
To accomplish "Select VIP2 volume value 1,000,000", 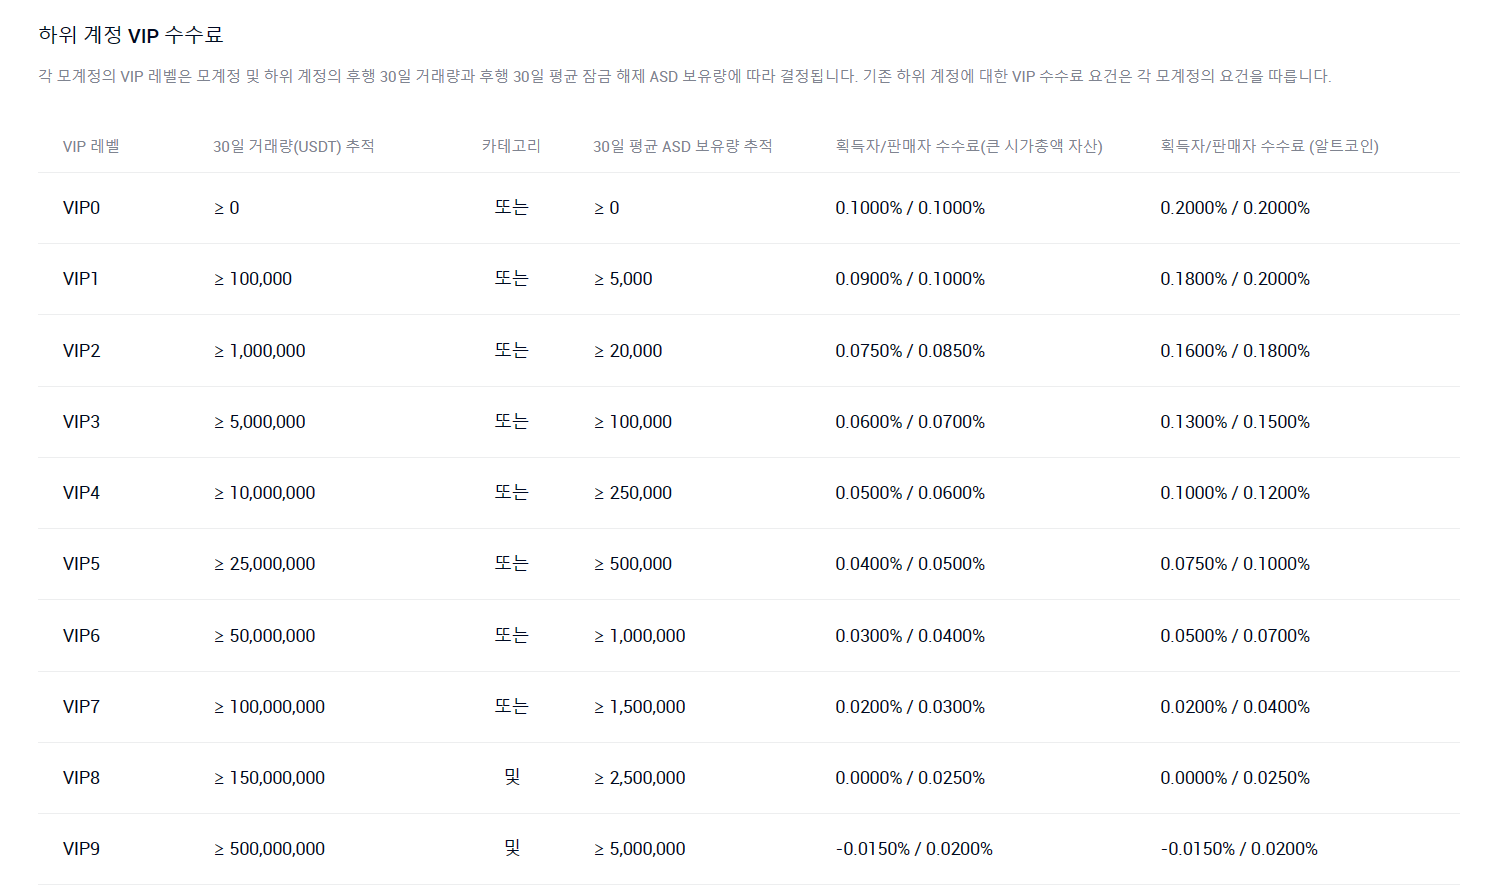I will coord(260,351).
